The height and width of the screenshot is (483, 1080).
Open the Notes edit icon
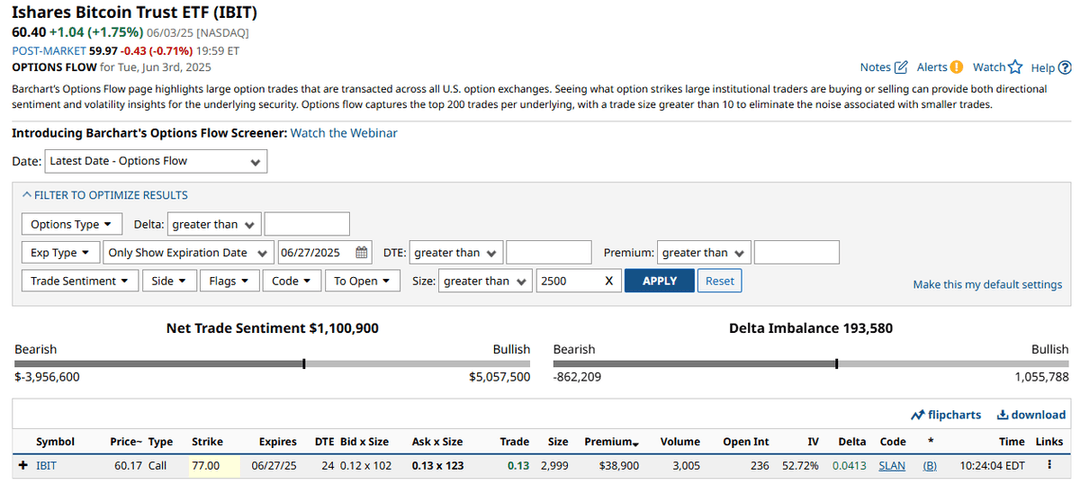901,68
